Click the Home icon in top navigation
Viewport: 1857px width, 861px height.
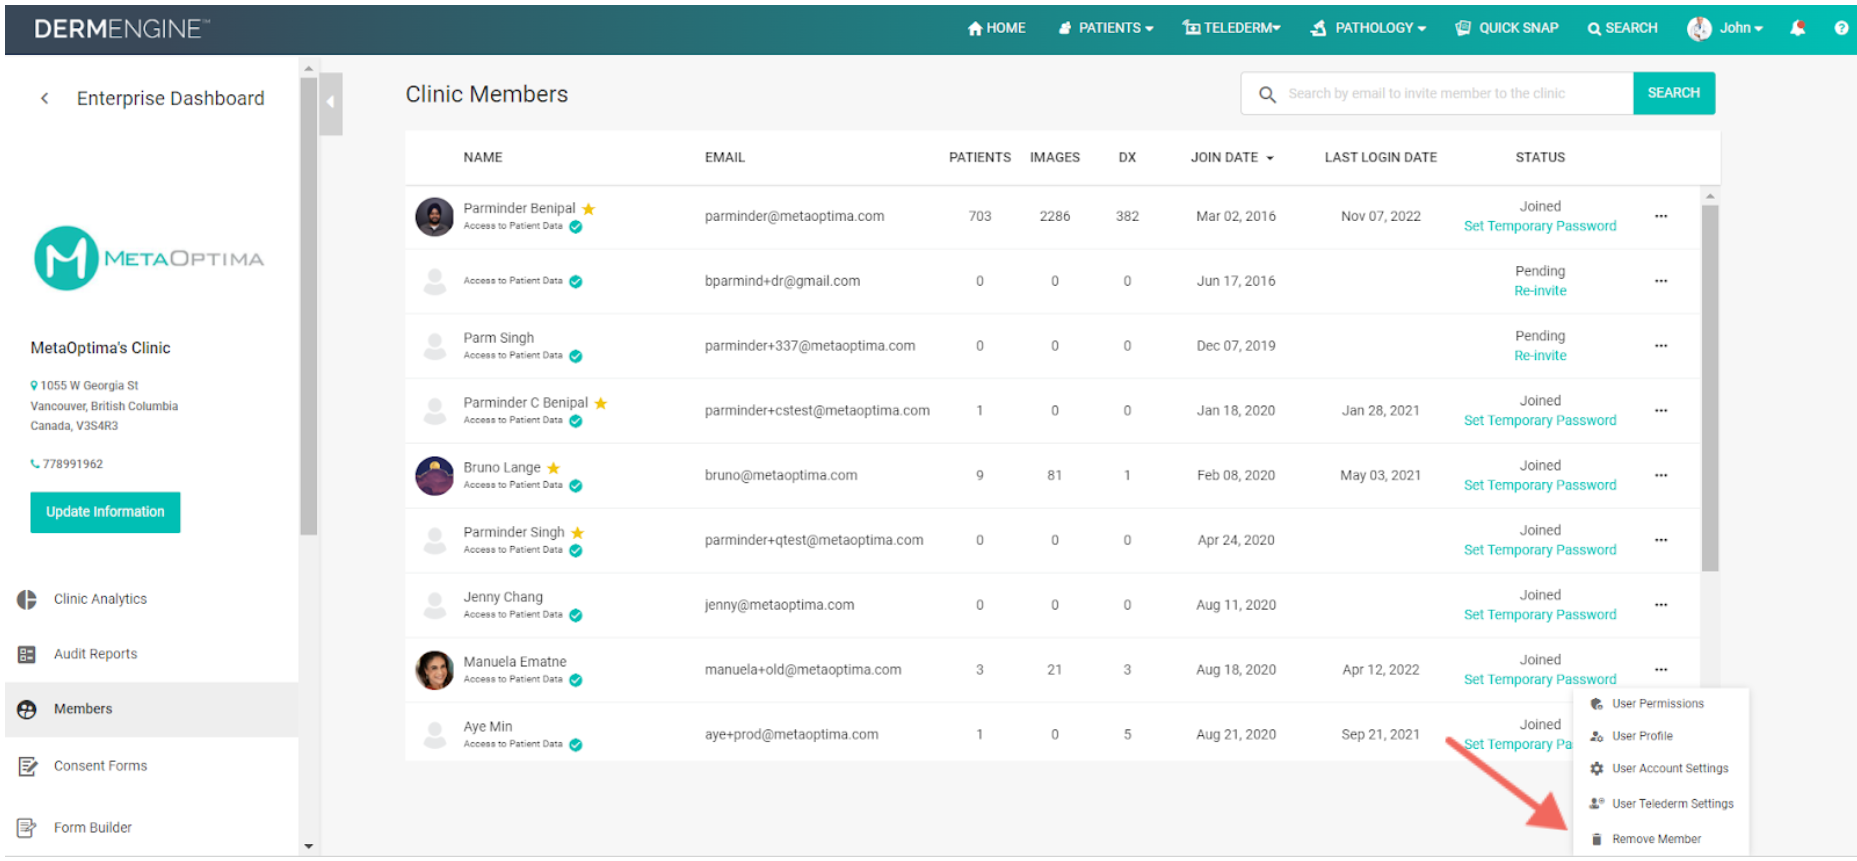click(975, 28)
